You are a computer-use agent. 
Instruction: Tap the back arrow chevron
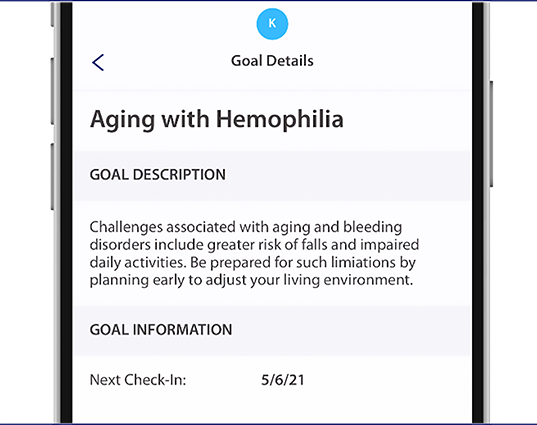[x=98, y=62]
